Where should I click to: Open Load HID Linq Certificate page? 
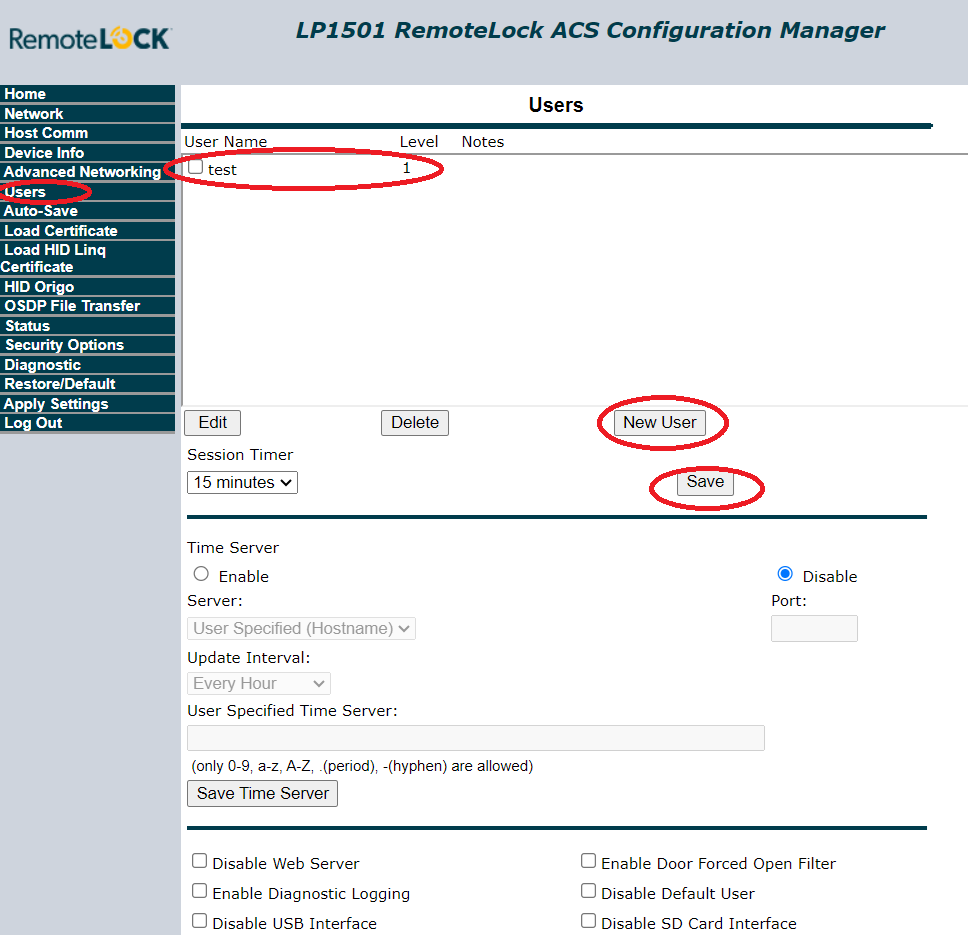click(x=87, y=258)
